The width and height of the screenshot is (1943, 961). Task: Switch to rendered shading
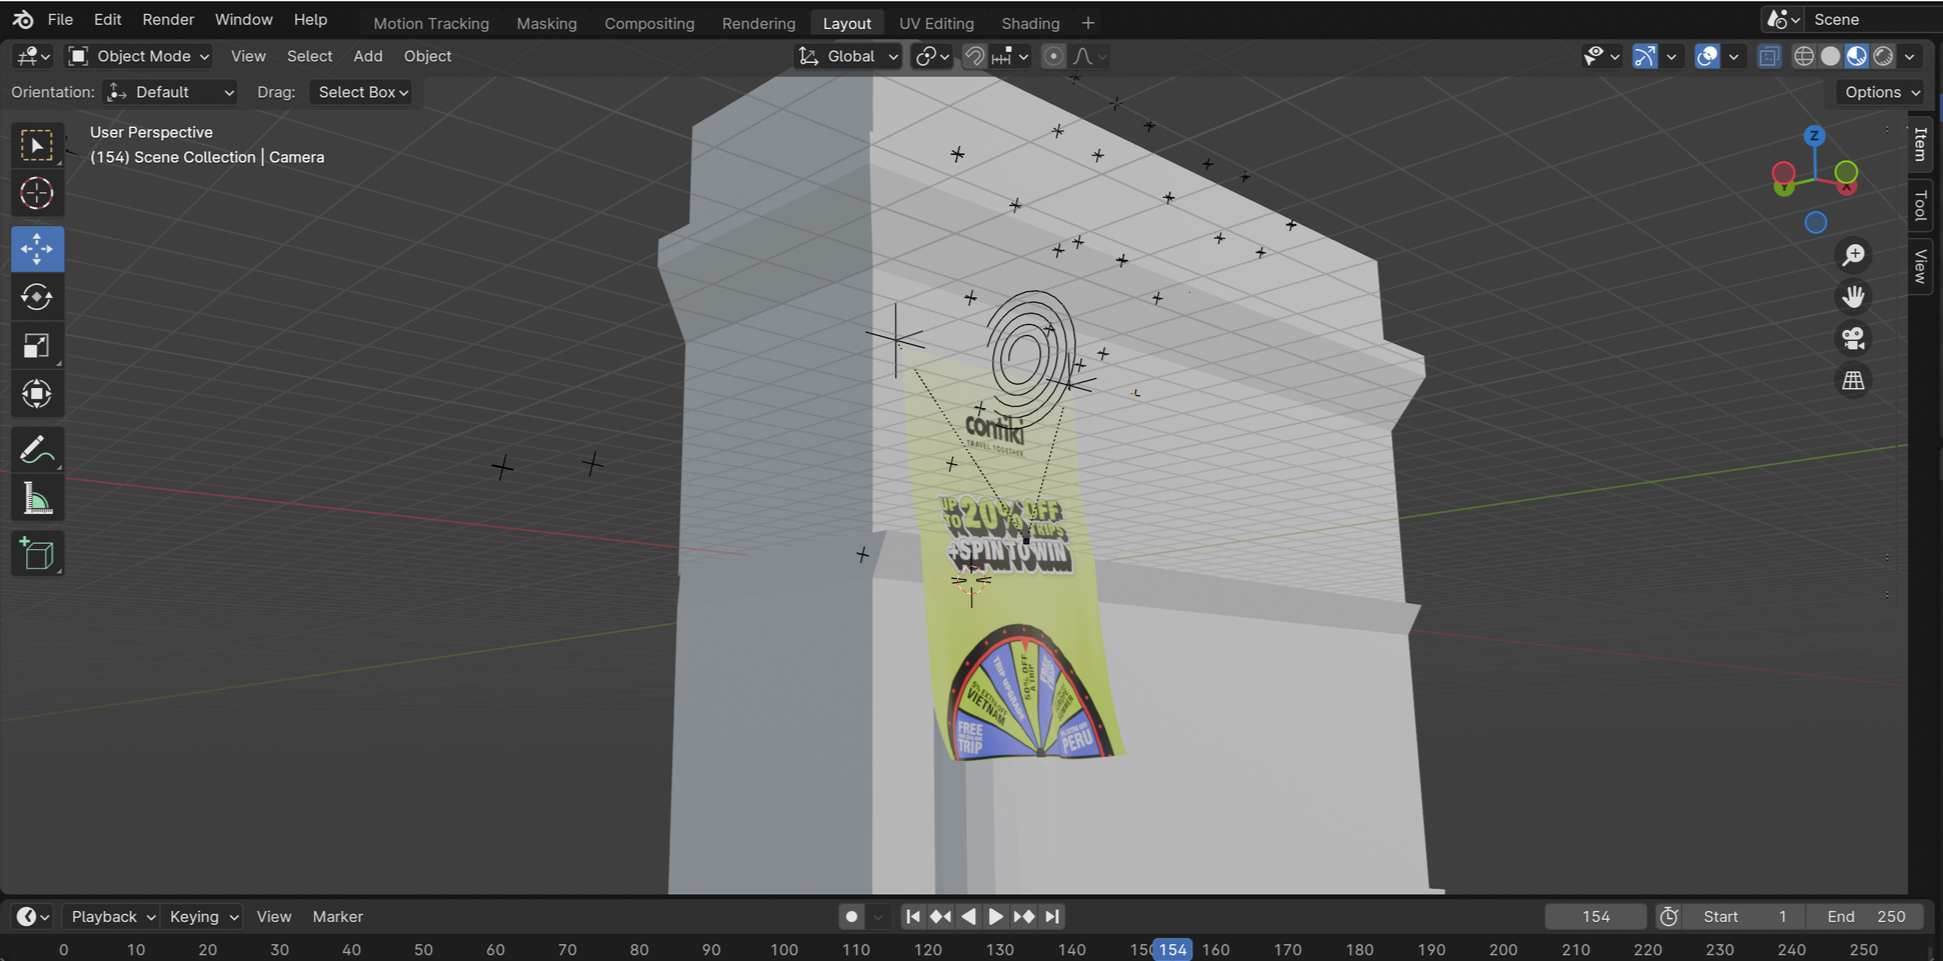tap(1883, 56)
